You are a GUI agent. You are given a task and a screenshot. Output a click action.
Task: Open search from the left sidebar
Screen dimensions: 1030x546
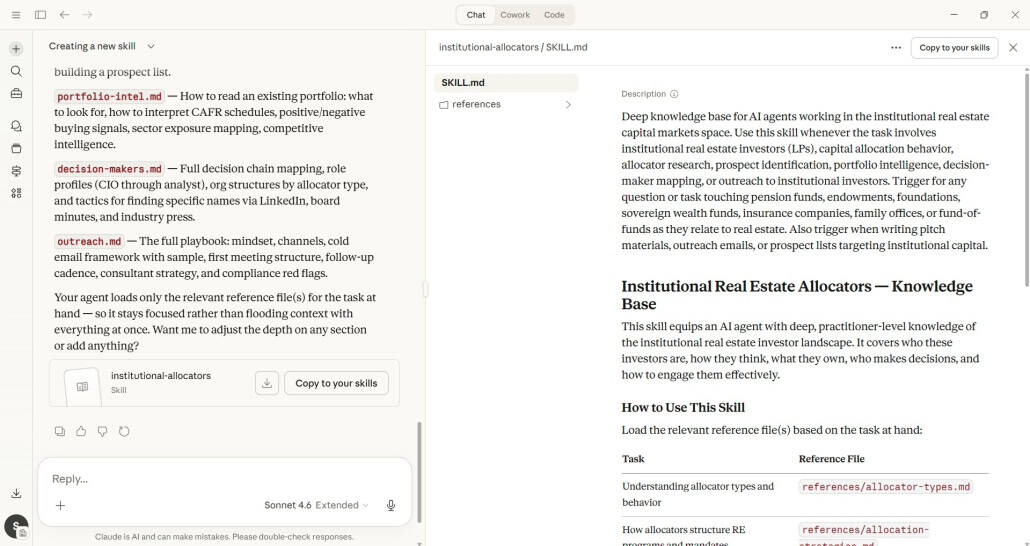[x=16, y=71]
